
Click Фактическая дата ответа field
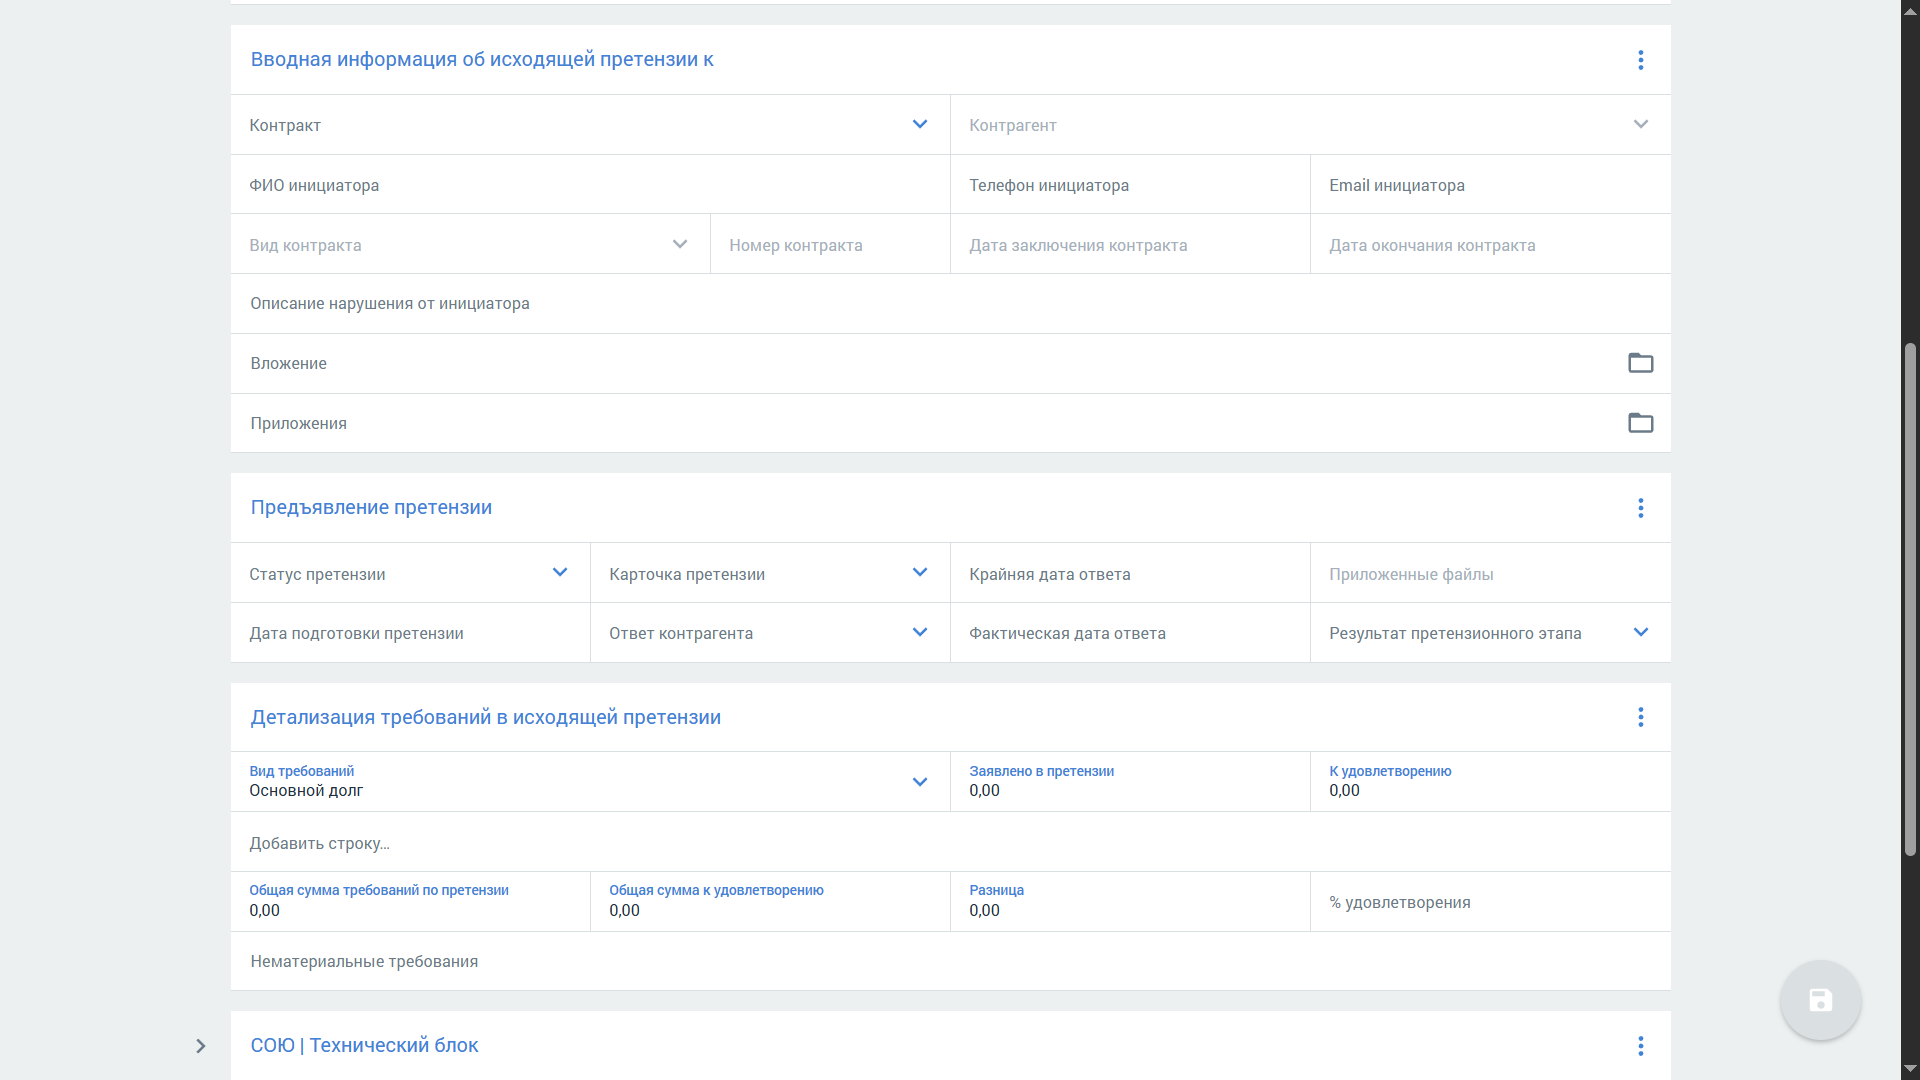coord(1130,633)
